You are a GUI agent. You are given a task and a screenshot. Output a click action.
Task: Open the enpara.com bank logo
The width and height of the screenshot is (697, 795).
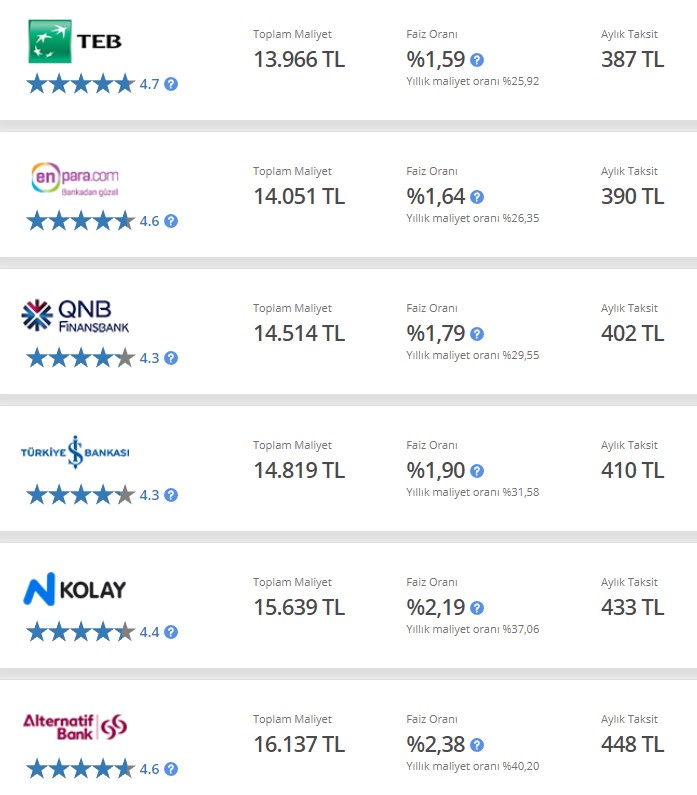click(75, 178)
